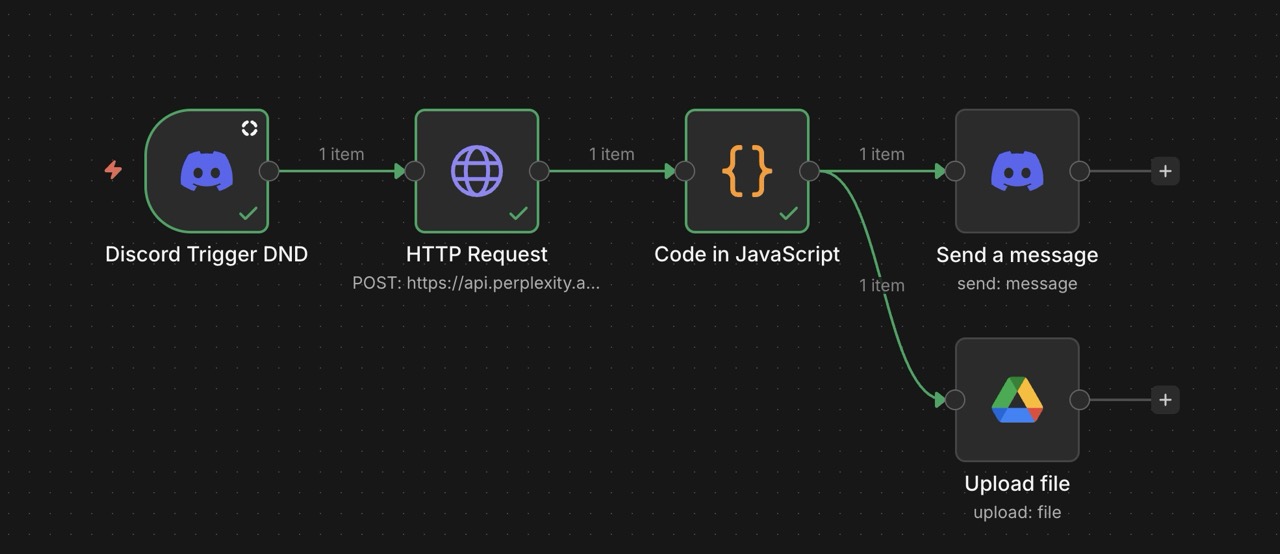Click the Discord Trigger DND output connector

click(x=269, y=171)
